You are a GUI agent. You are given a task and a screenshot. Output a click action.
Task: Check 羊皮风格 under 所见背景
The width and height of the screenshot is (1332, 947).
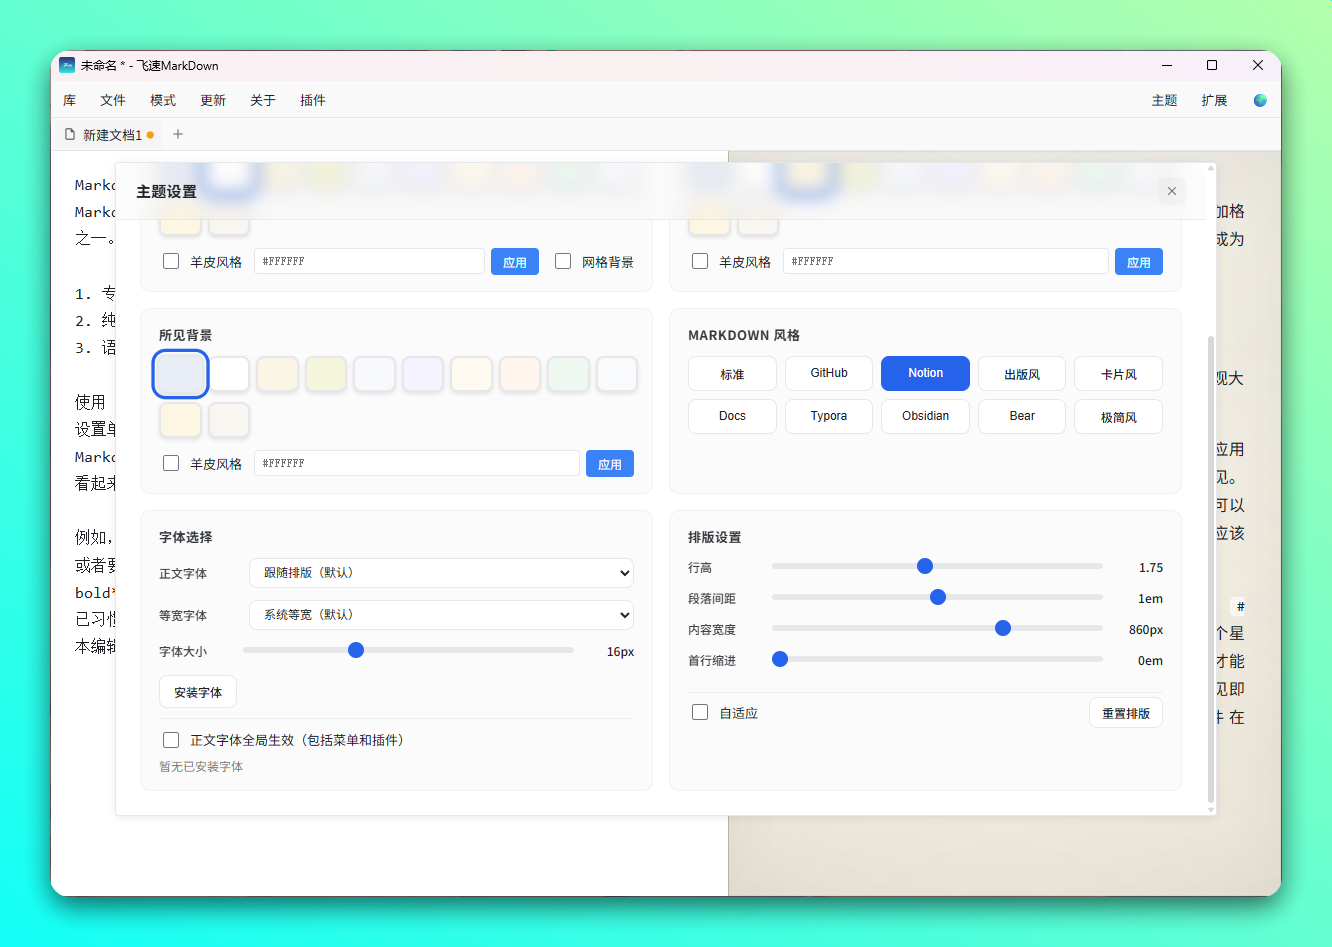tap(171, 463)
